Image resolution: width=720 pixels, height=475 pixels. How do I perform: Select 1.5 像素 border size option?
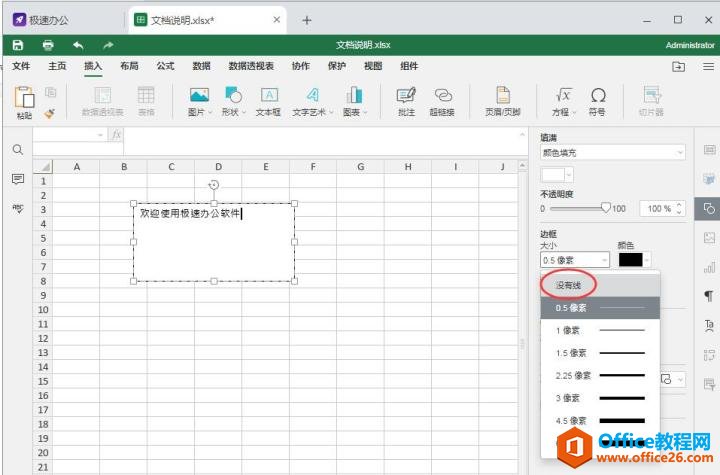click(600, 353)
